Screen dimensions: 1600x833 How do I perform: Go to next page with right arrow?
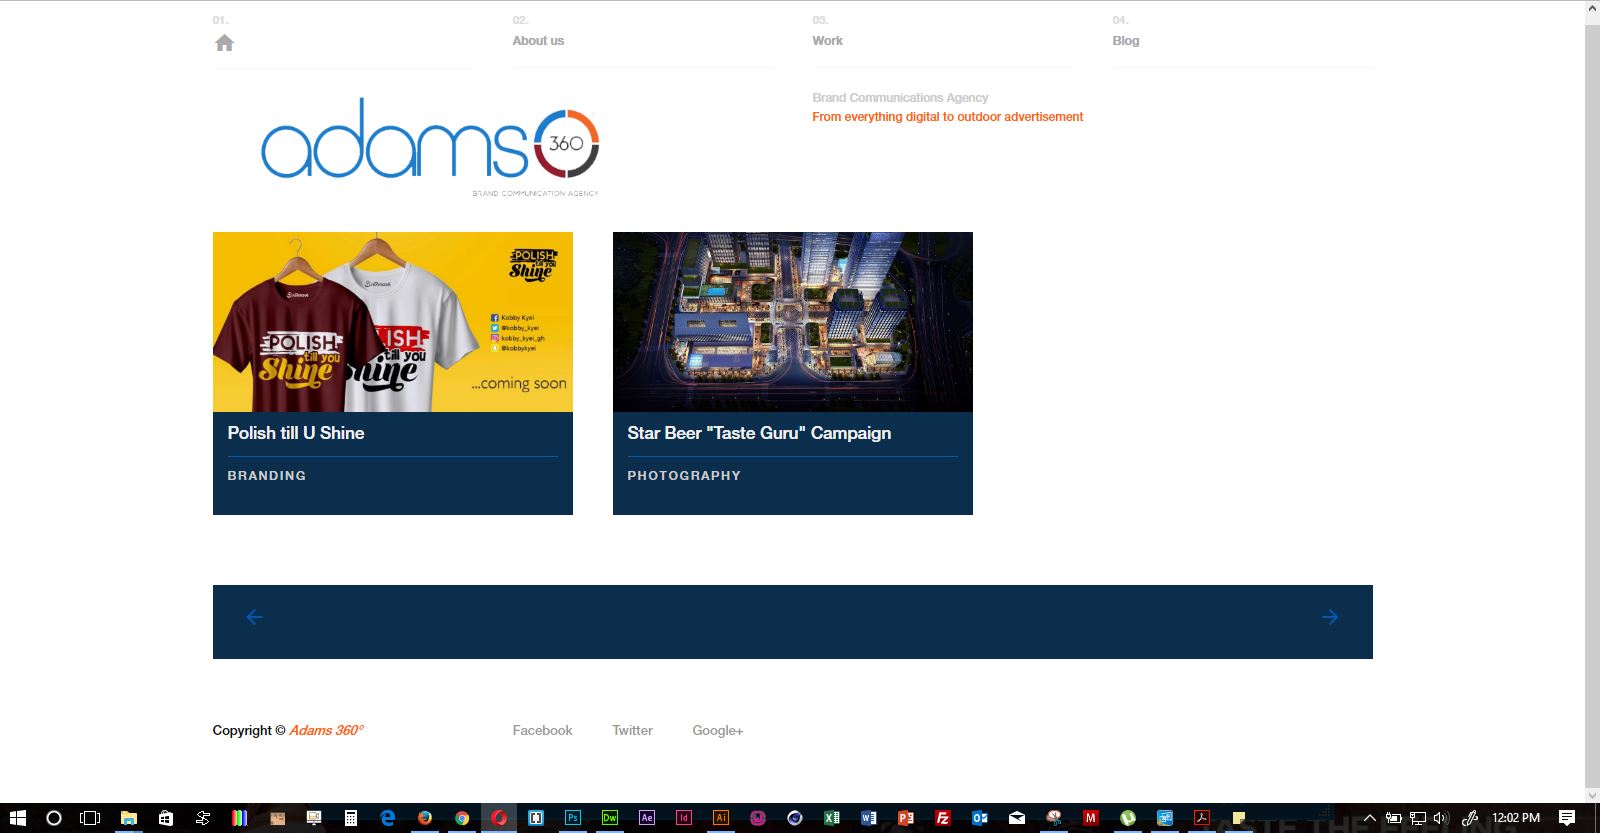tap(1330, 617)
